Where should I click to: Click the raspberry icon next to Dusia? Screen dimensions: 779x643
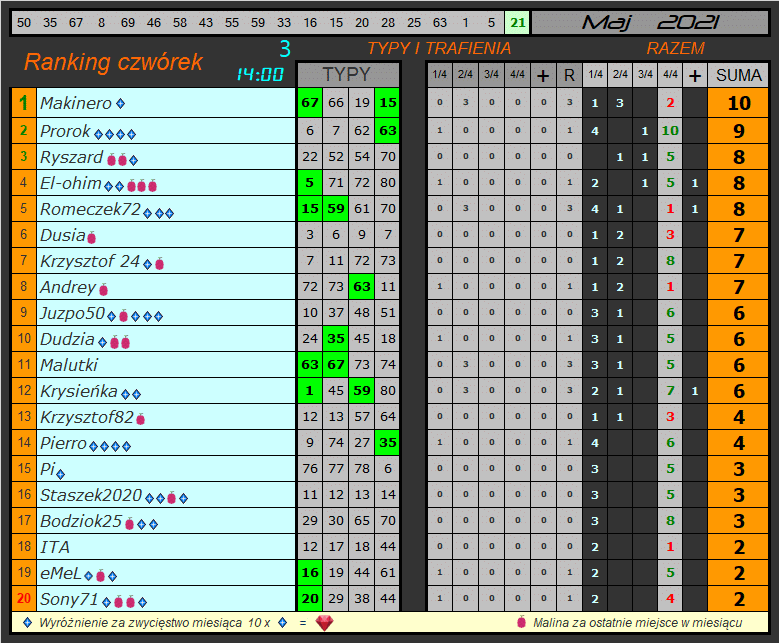pyautogui.click(x=91, y=238)
